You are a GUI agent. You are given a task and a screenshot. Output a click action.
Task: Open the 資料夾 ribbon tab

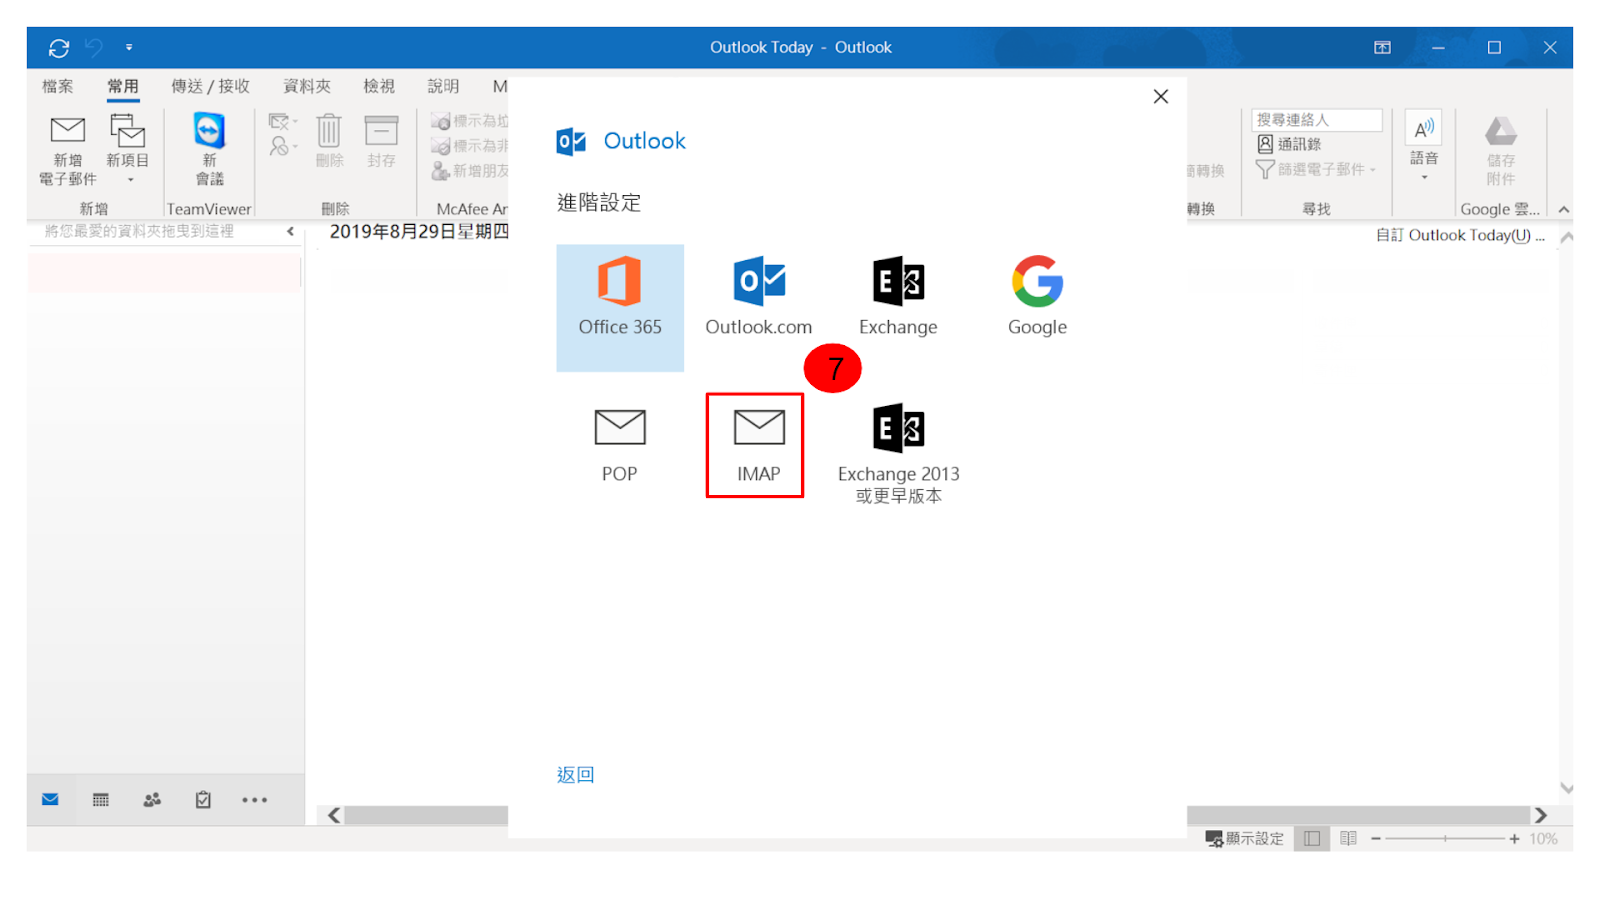pyautogui.click(x=307, y=86)
